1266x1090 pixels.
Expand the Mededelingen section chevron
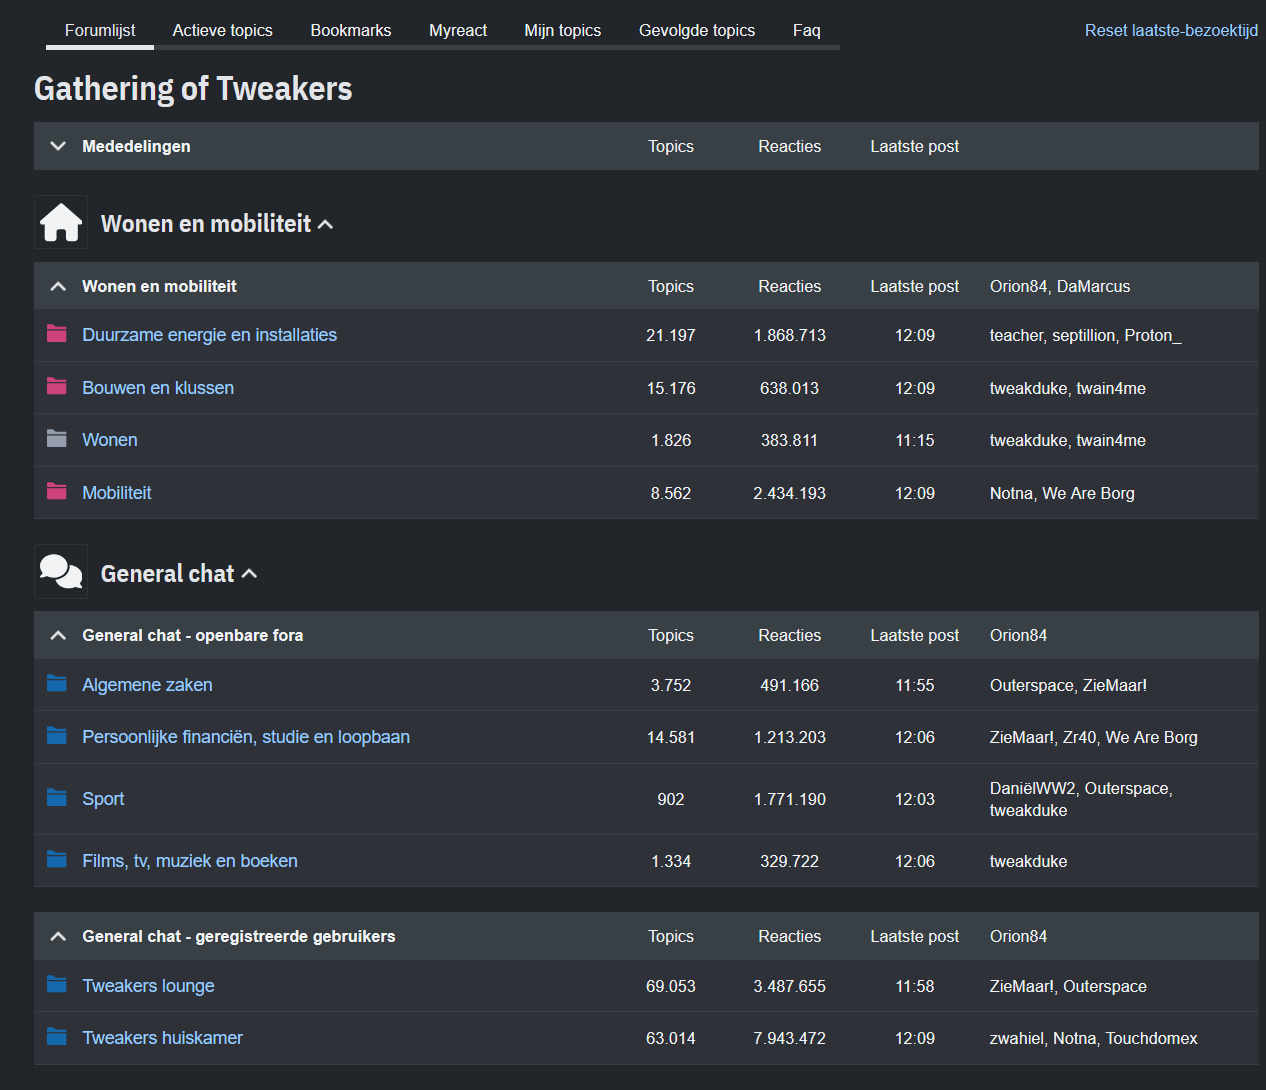(x=58, y=146)
